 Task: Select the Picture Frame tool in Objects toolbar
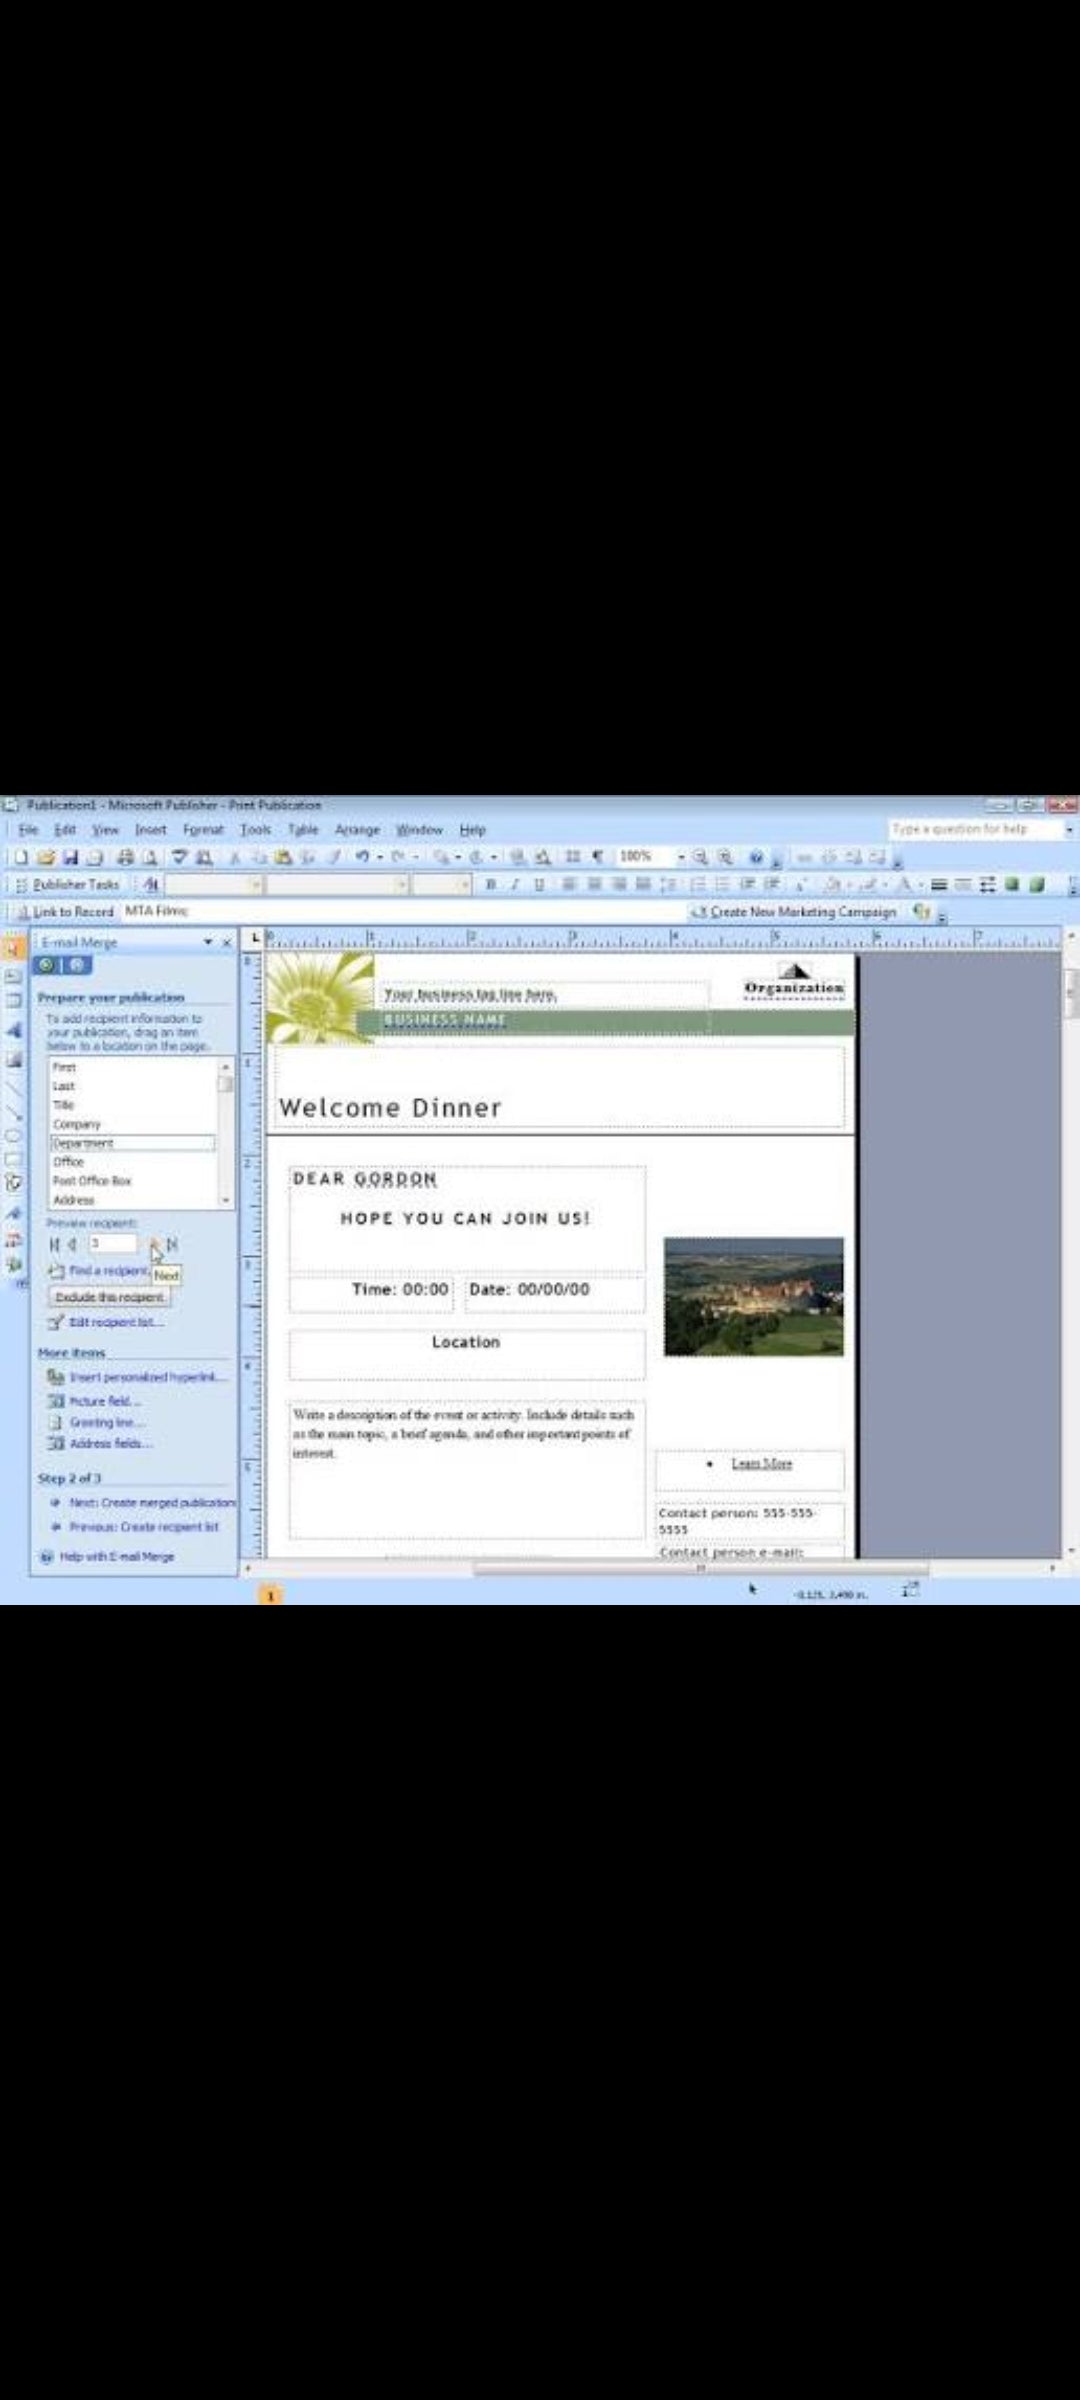coord(14,1059)
